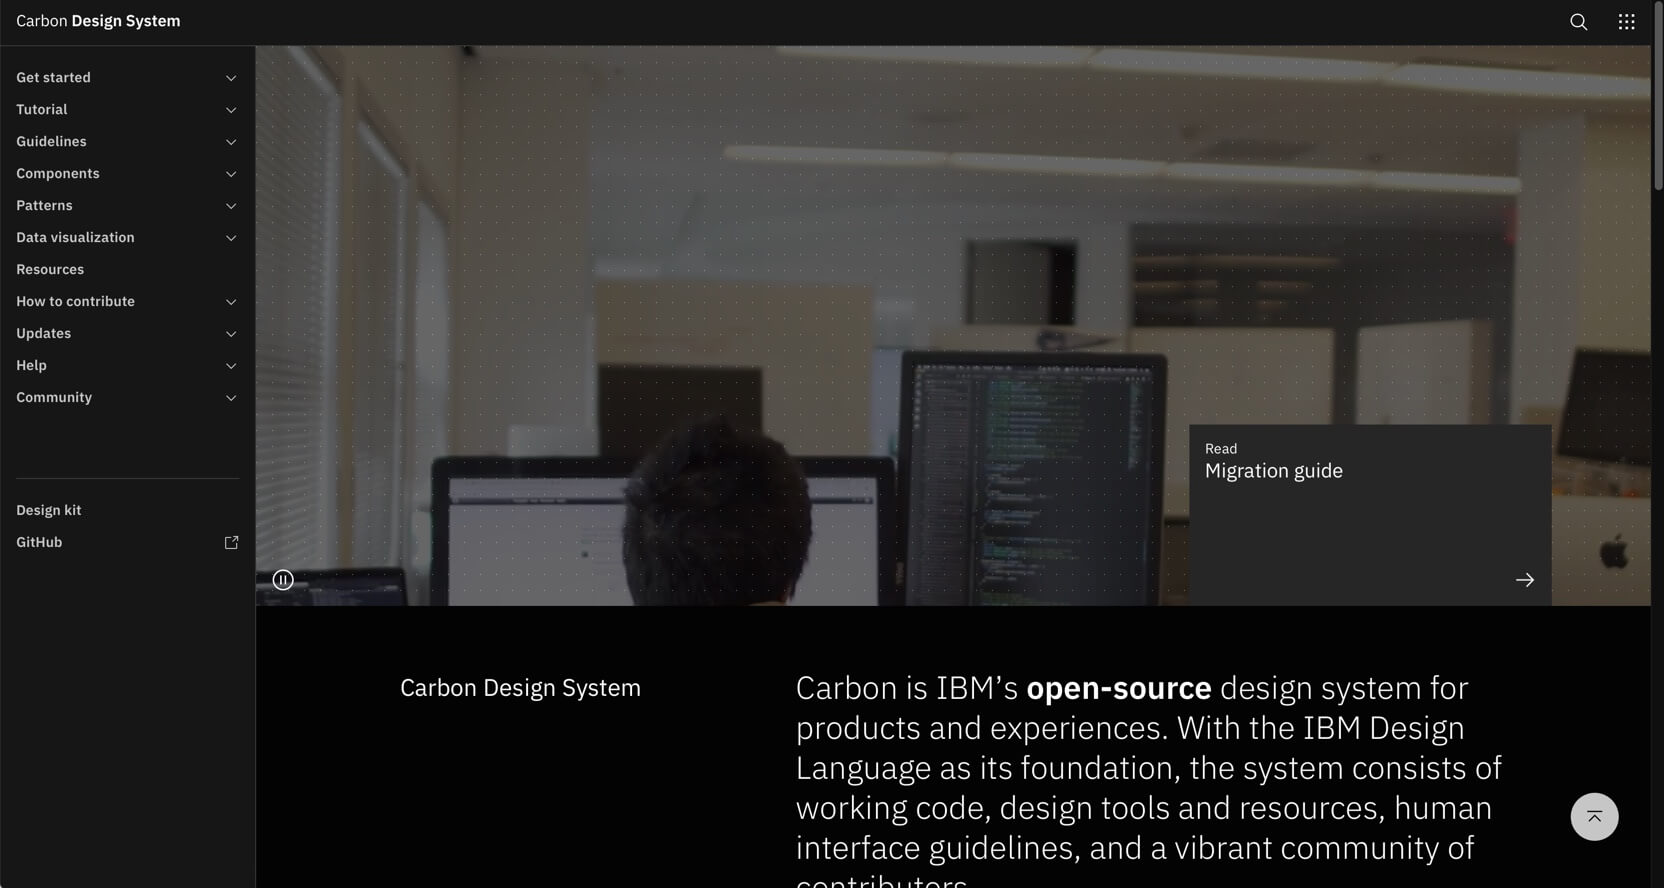Expand the Patterns chevron arrow
Screen dimensions: 1664x888
[x=231, y=206]
